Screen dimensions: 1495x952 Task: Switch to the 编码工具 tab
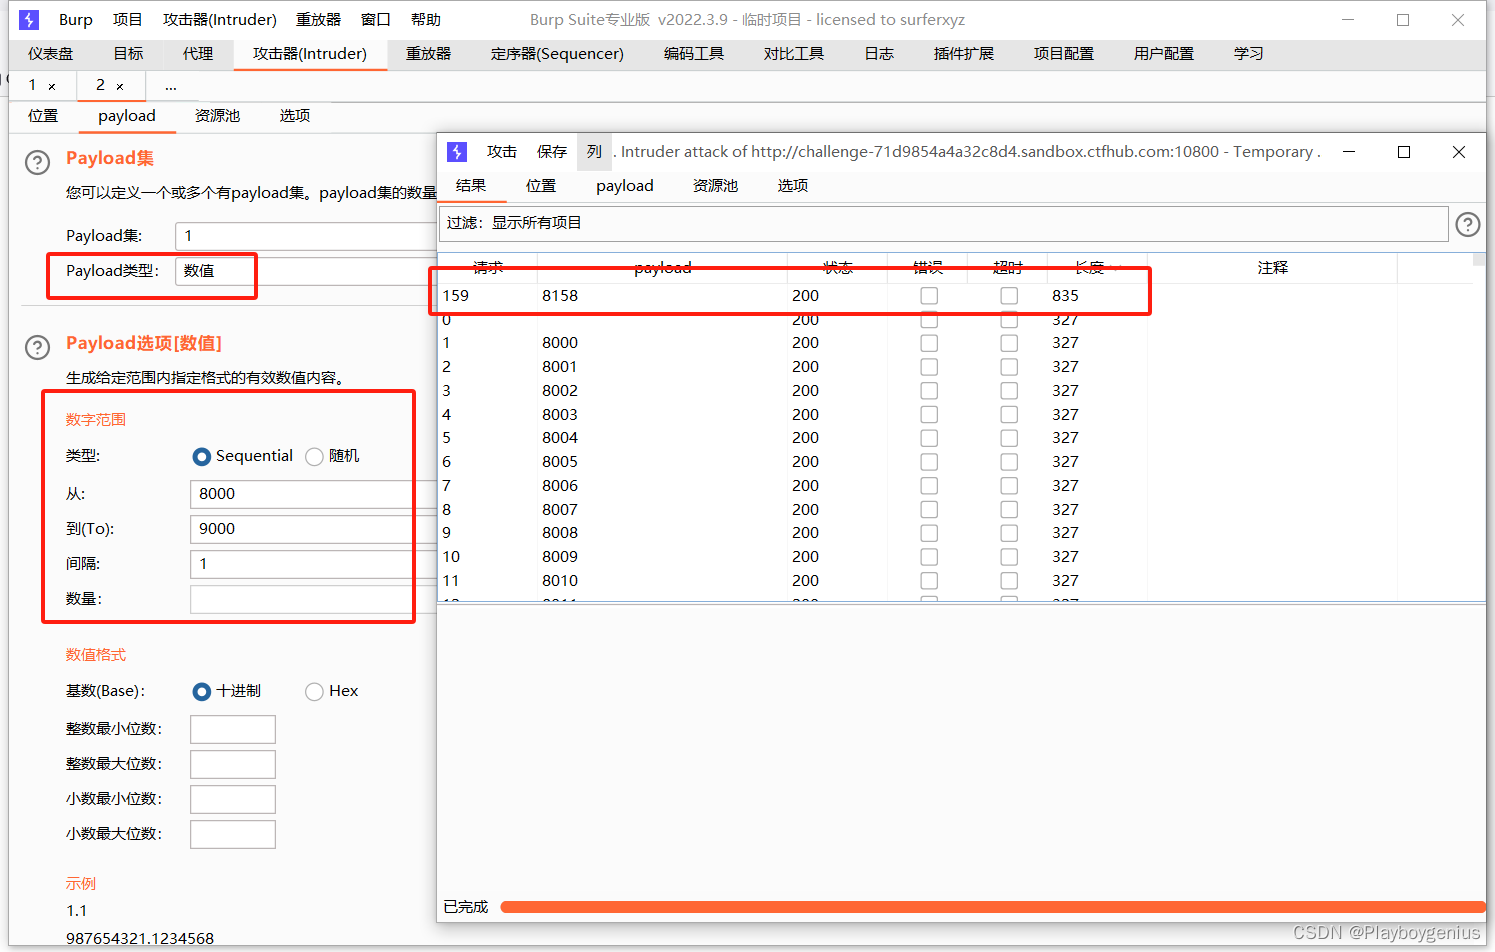click(x=694, y=54)
